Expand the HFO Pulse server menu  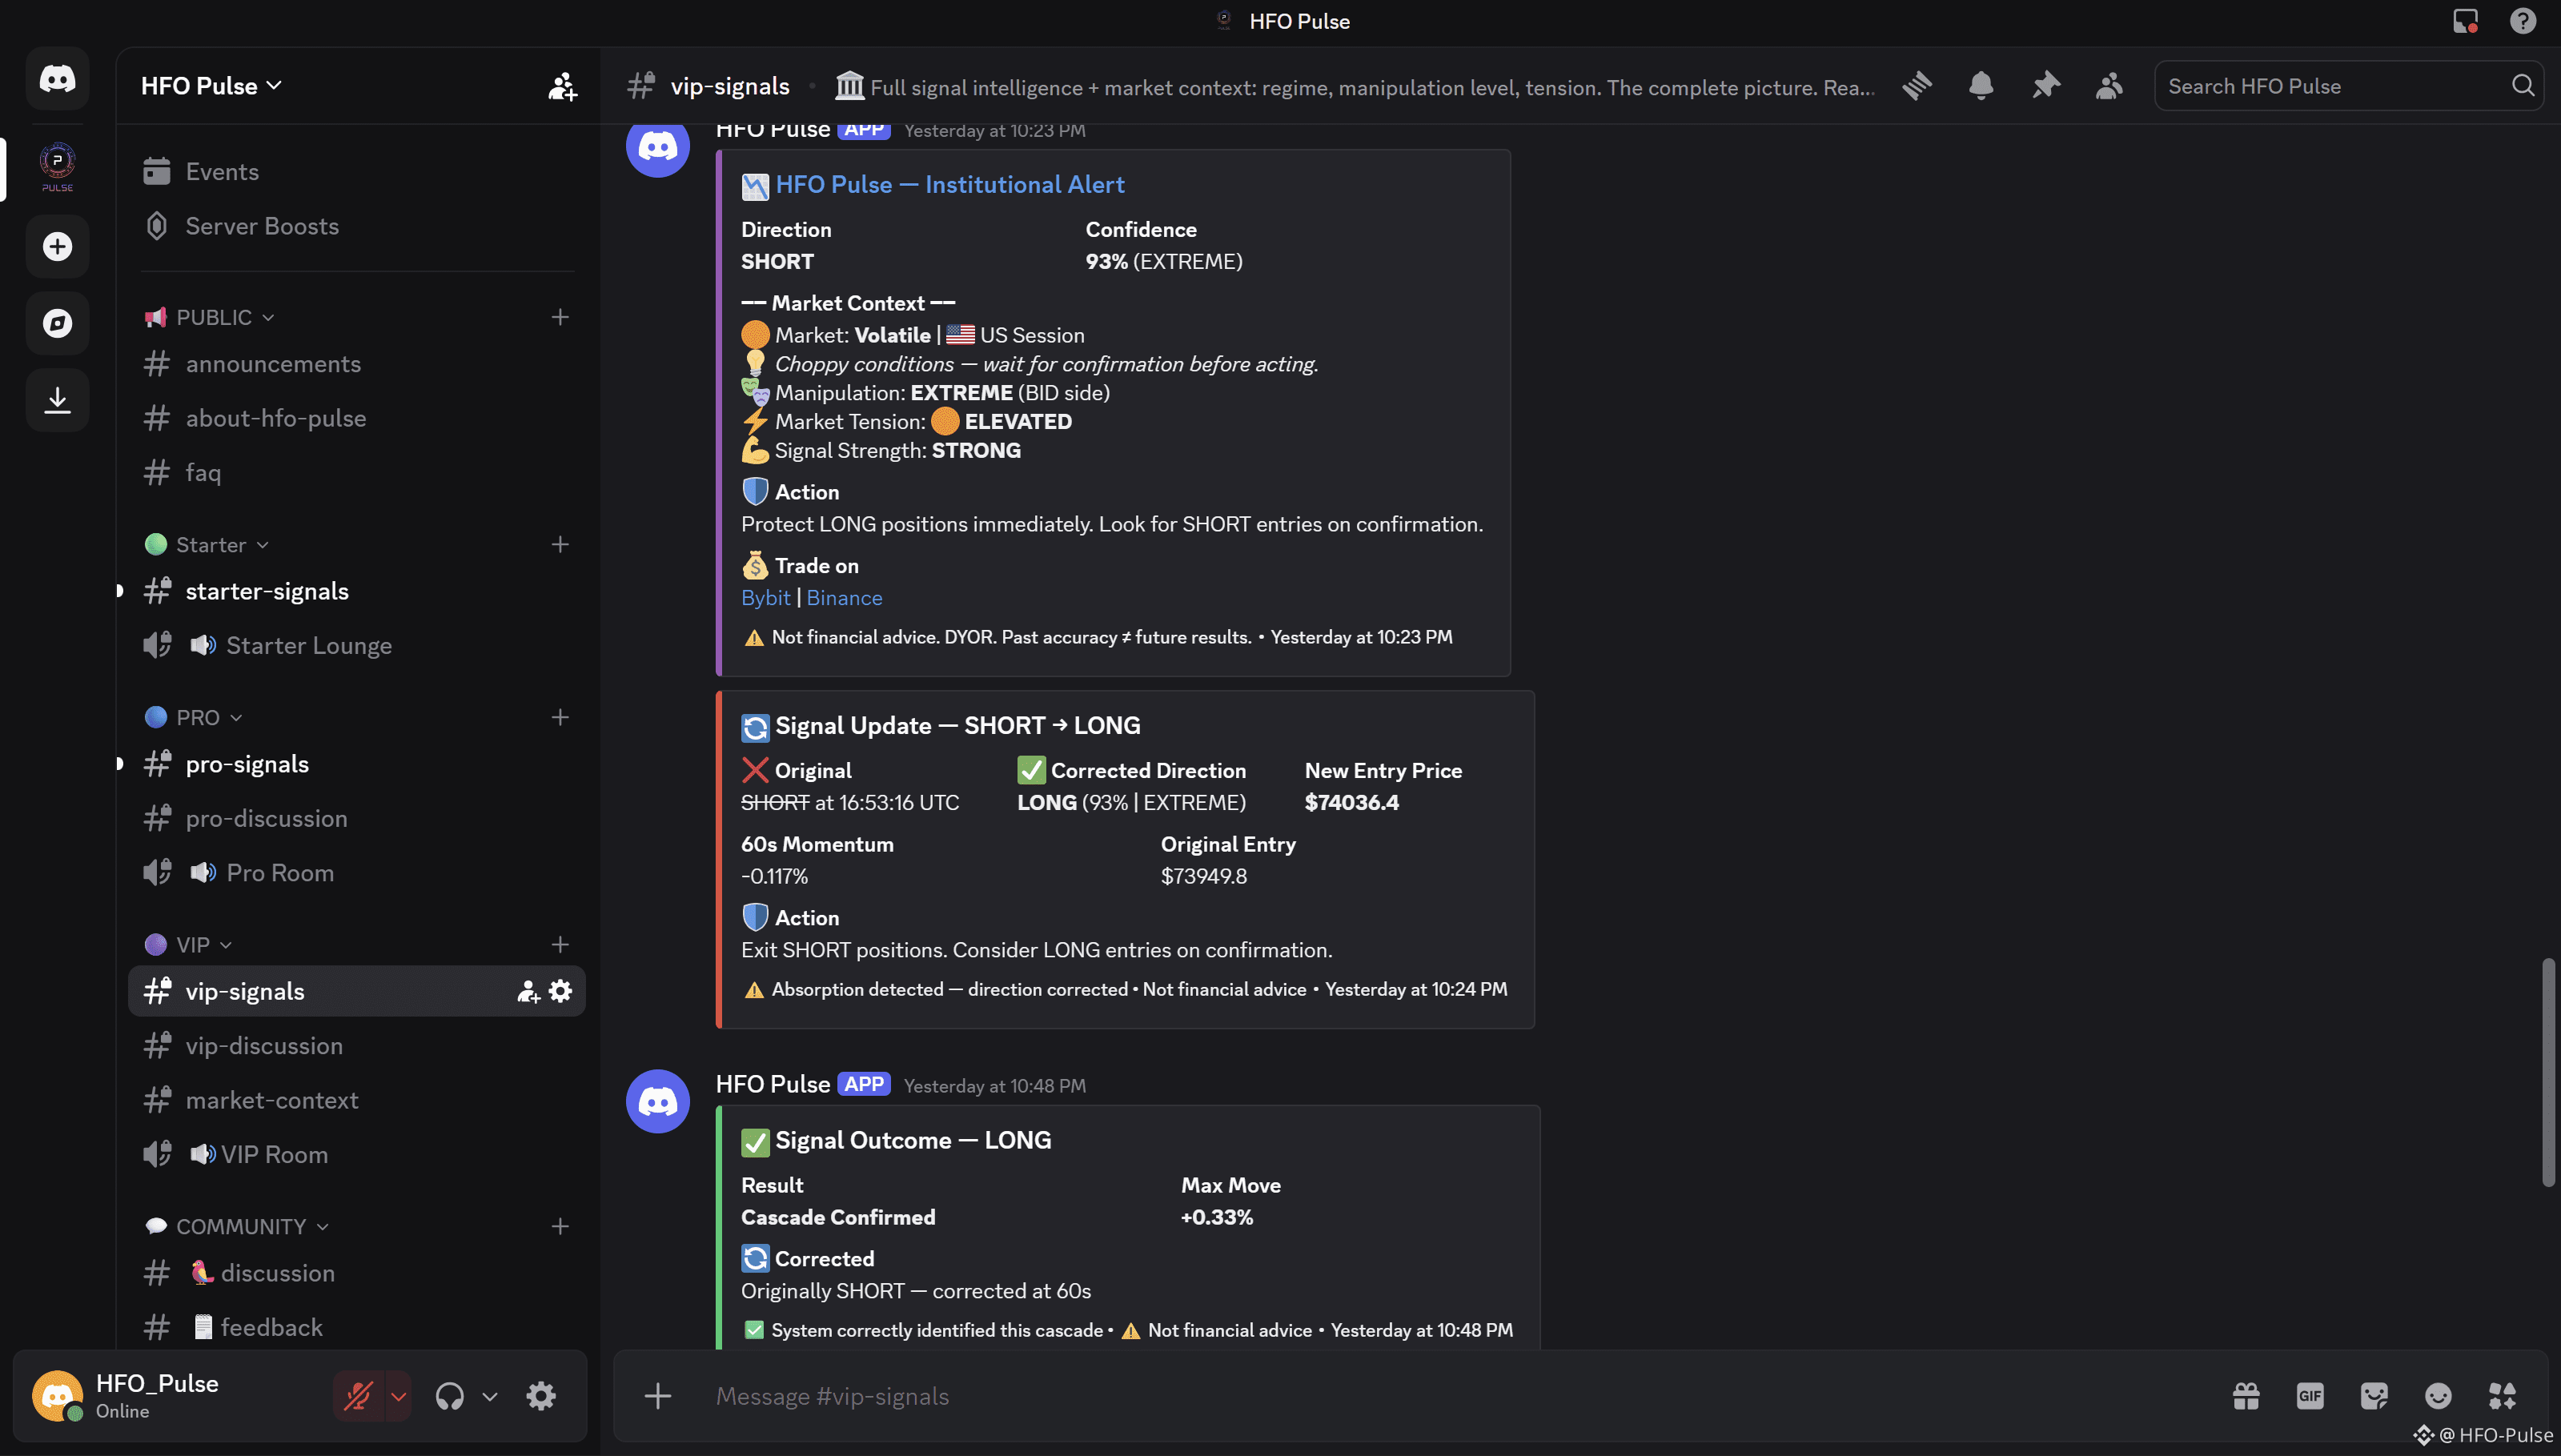(211, 86)
